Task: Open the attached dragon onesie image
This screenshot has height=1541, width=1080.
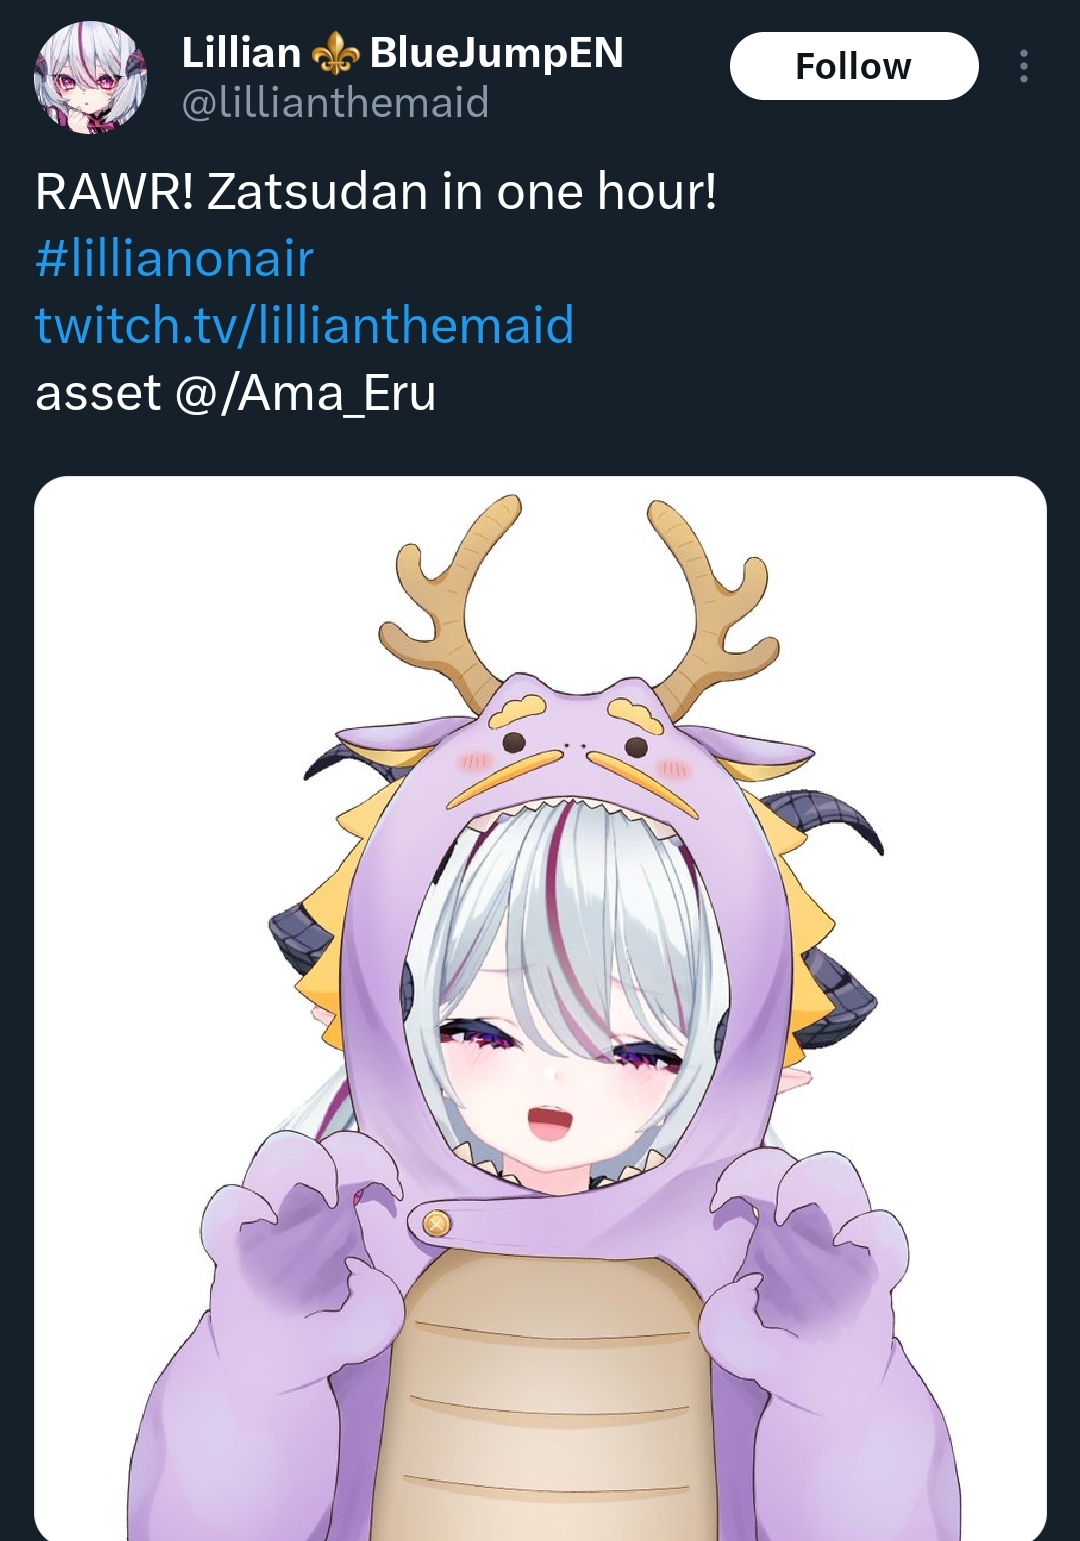Action: tap(540, 1008)
